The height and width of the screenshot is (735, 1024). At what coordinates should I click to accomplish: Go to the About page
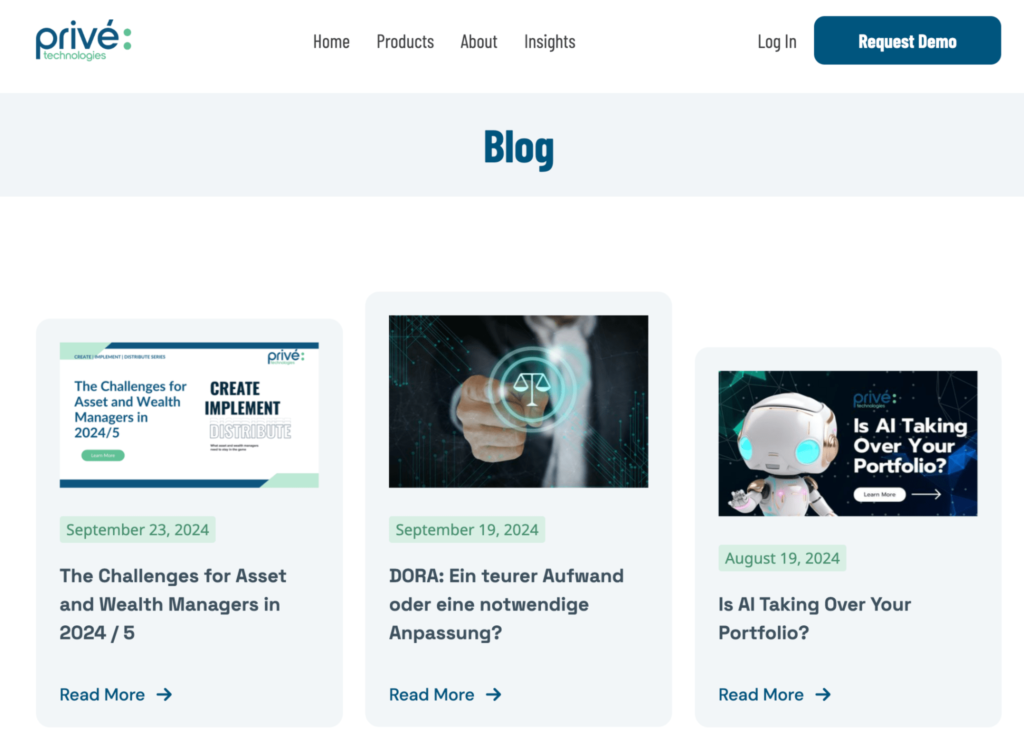(x=479, y=41)
